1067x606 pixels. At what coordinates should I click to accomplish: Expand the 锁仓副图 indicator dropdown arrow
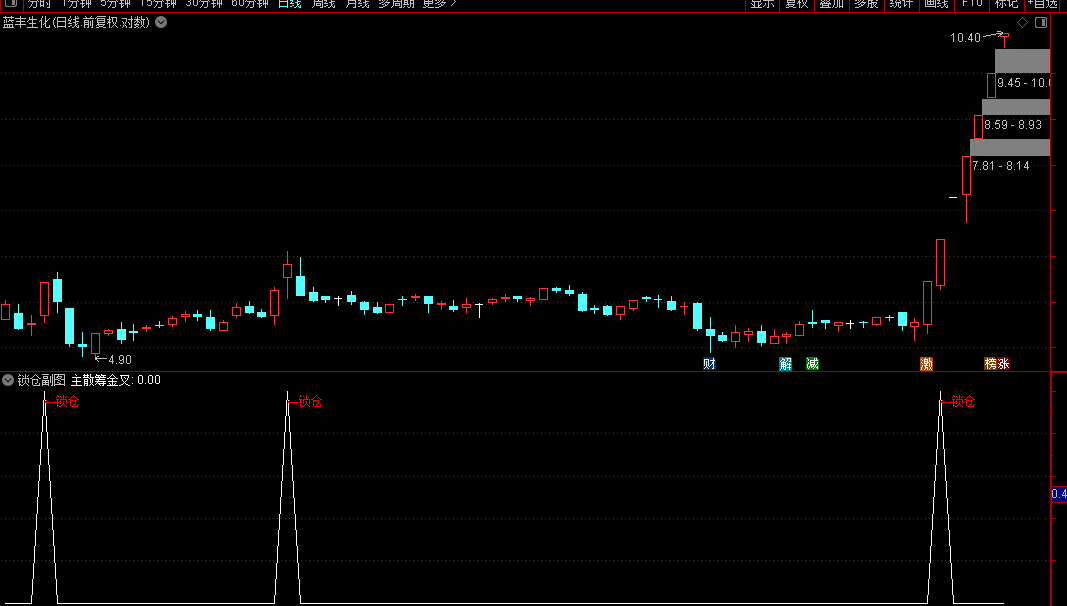click(8, 380)
